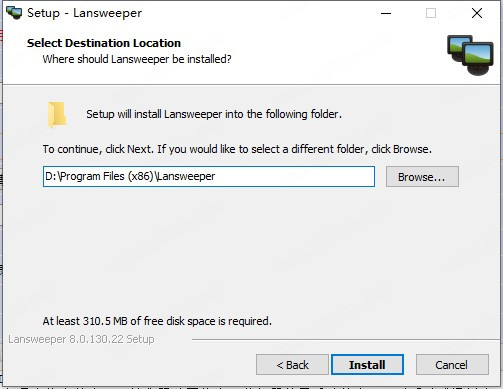The width and height of the screenshot is (503, 389).
Task: Click the 'Program Files (x86)' part of the path
Action: coord(106,176)
